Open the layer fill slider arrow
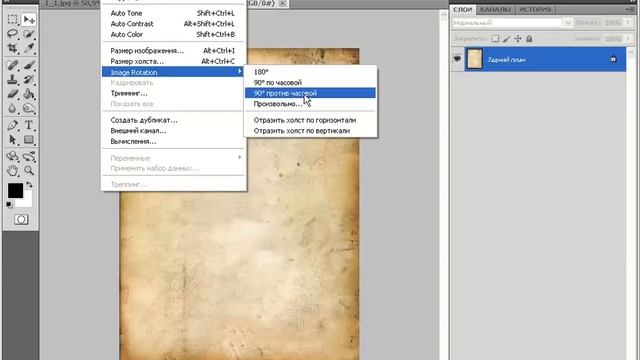This screenshot has height=360, width=640. click(x=628, y=39)
